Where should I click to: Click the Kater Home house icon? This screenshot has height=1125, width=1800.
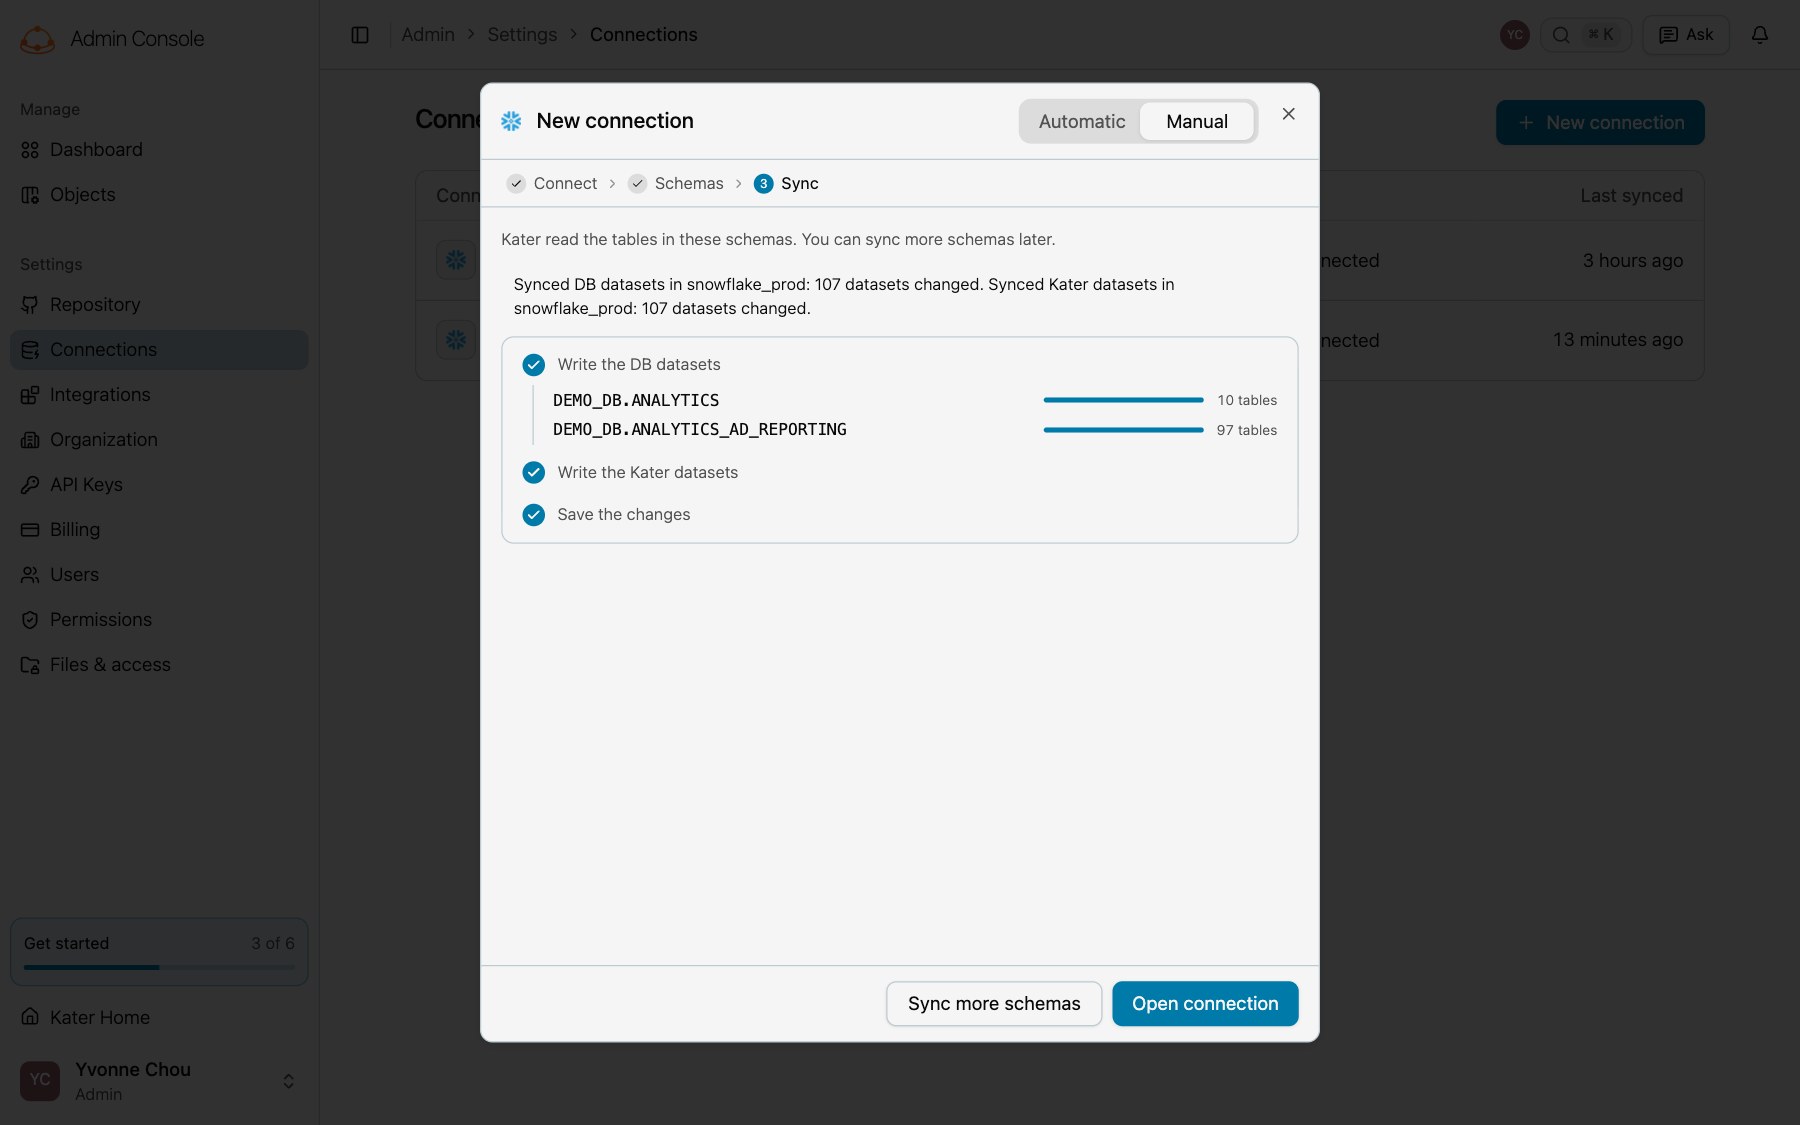tap(30, 1017)
